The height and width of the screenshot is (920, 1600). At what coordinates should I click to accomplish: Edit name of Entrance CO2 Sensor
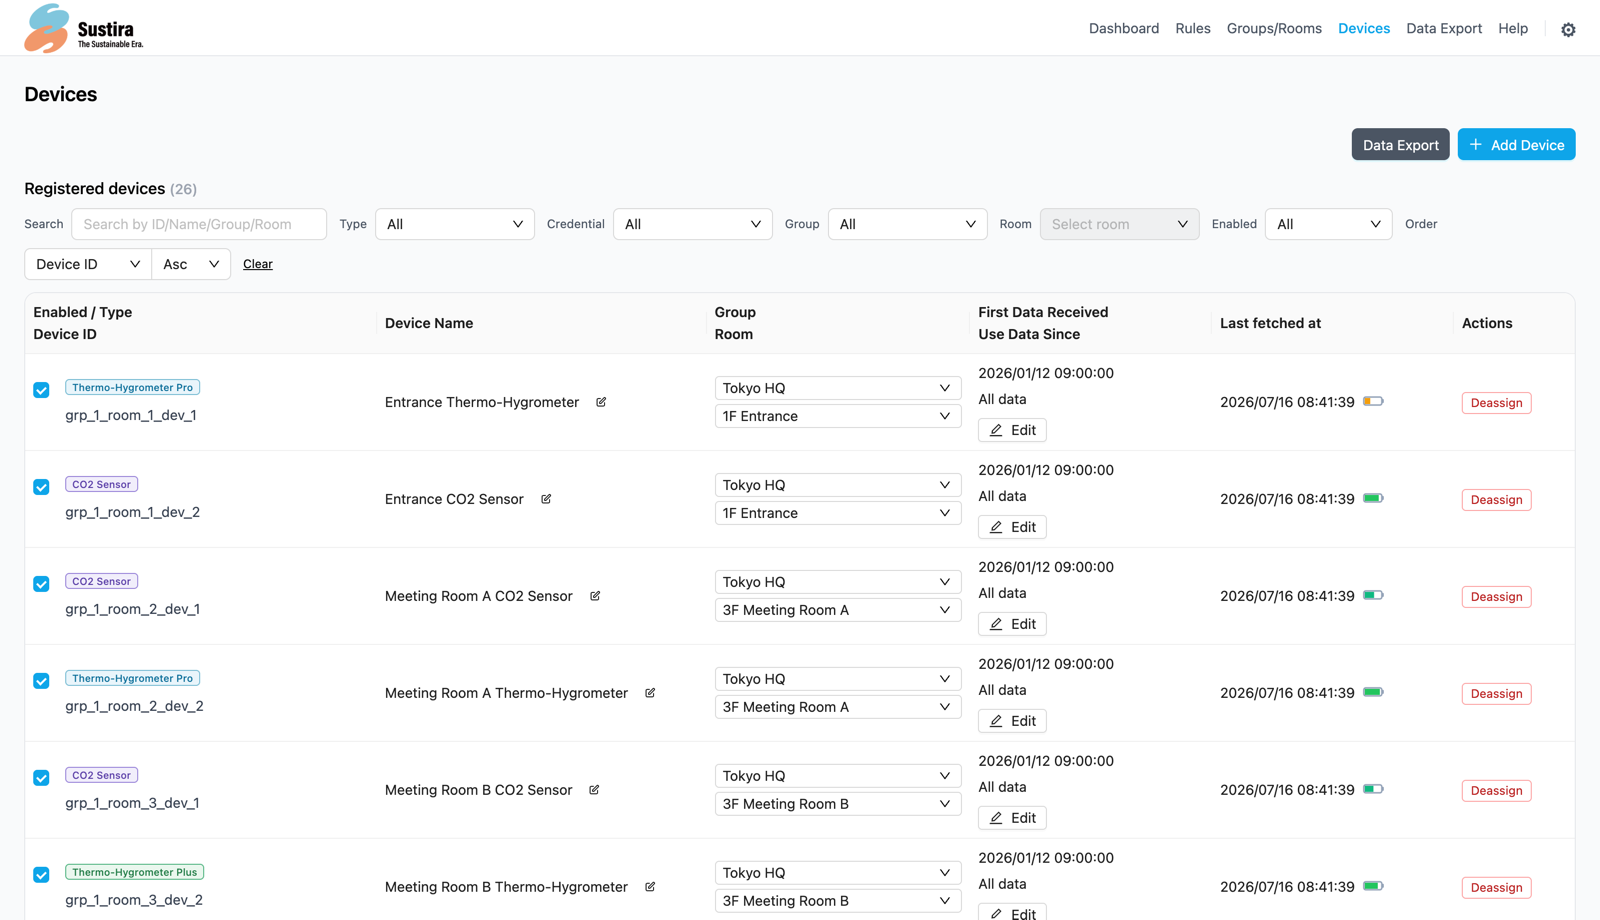coord(546,499)
